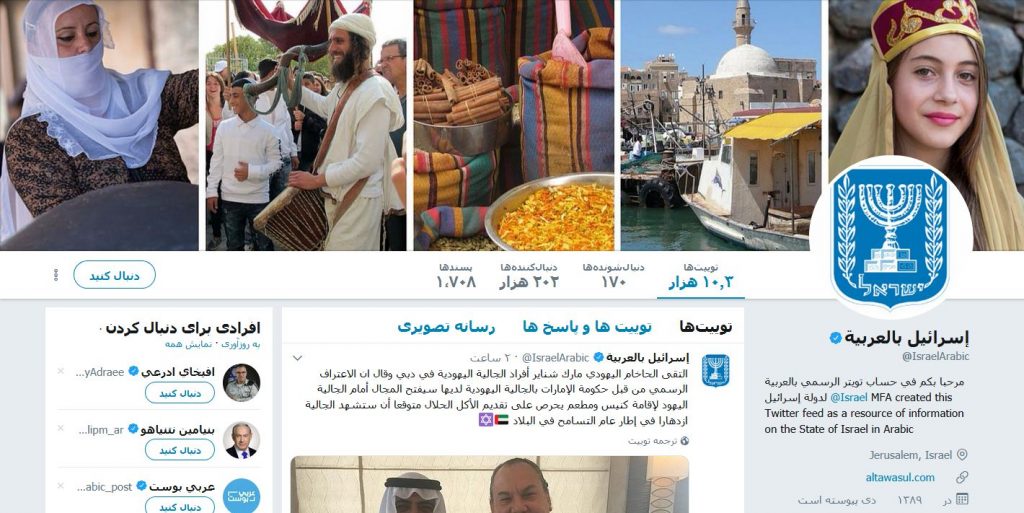Open the 10.3K tweets count tab
This screenshot has width=1024, height=513.
click(x=701, y=276)
